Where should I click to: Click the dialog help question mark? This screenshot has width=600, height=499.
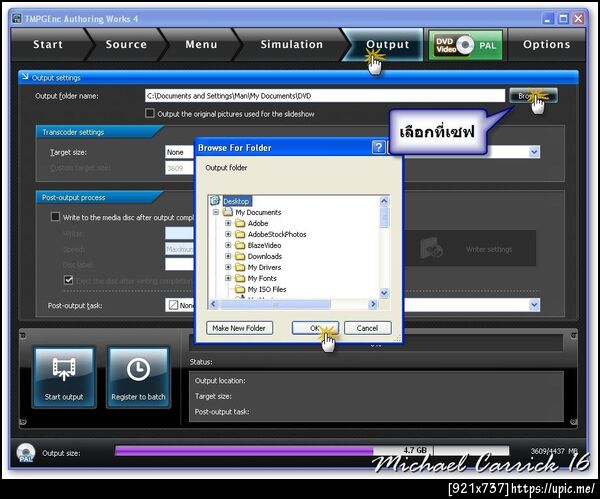pyautogui.click(x=378, y=147)
